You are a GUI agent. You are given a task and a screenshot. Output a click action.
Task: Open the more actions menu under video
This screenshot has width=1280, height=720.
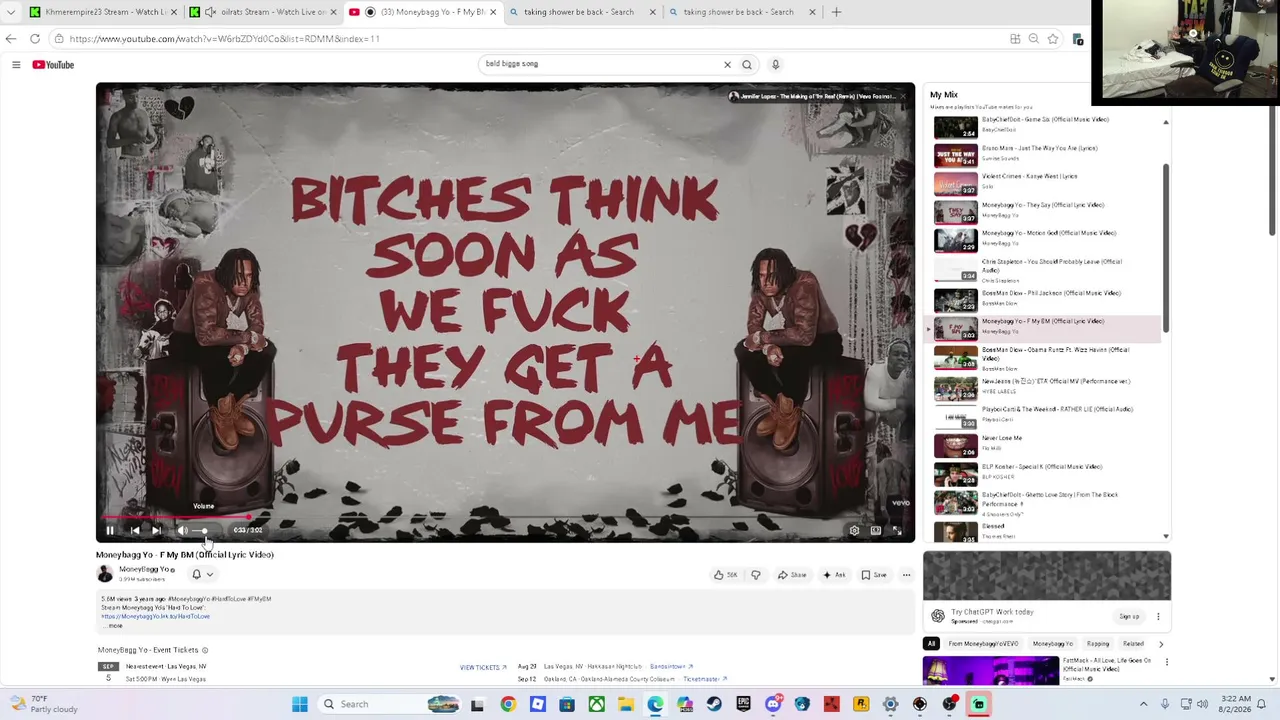tap(906, 575)
